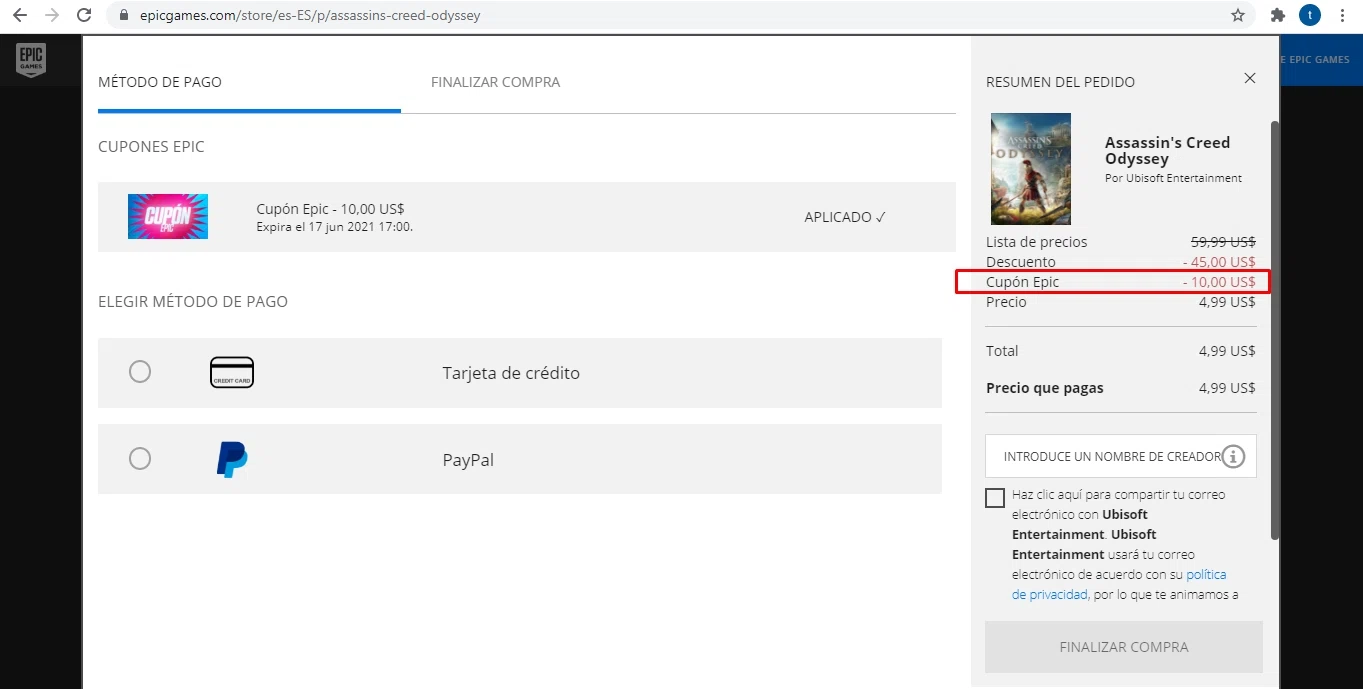The width and height of the screenshot is (1363, 689).
Task: Click the Por Ubisoft Entertainment text
Action: coord(1173,178)
